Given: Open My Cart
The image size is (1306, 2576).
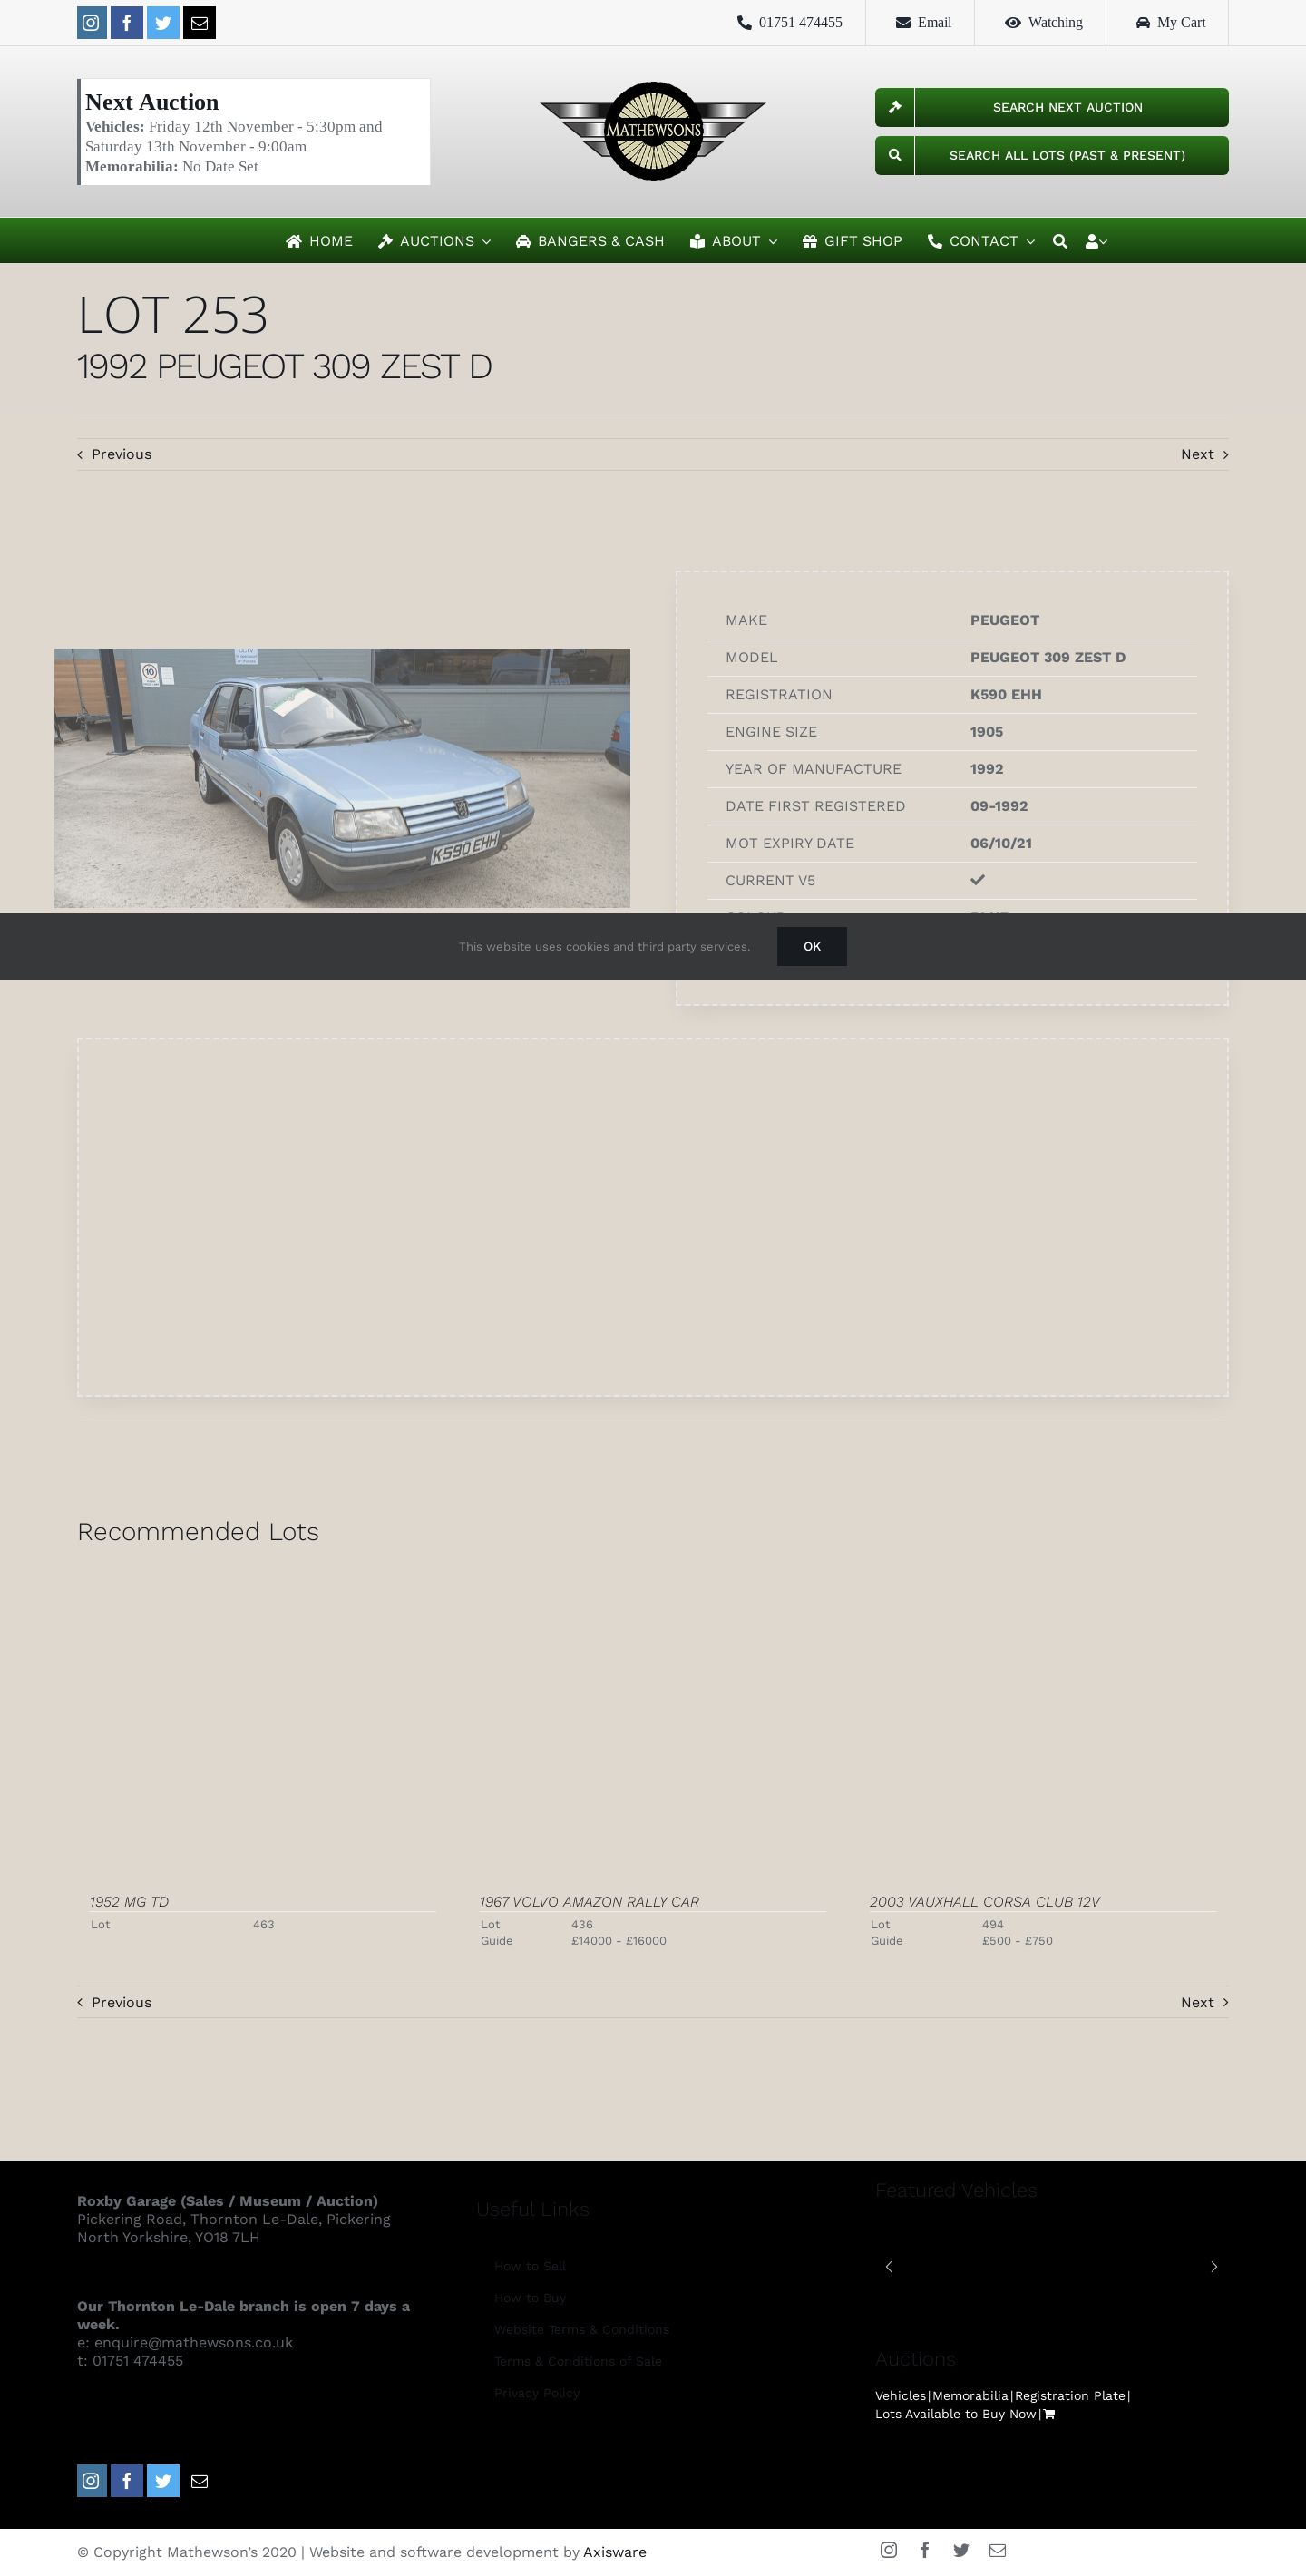Looking at the screenshot, I should tap(1170, 22).
